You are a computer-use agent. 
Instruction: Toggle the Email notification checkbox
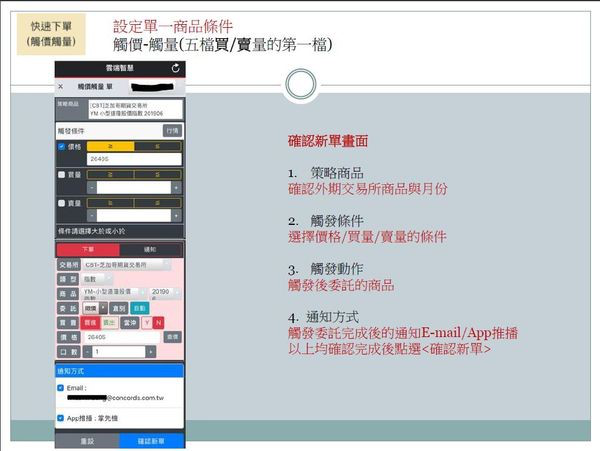tap(60, 388)
